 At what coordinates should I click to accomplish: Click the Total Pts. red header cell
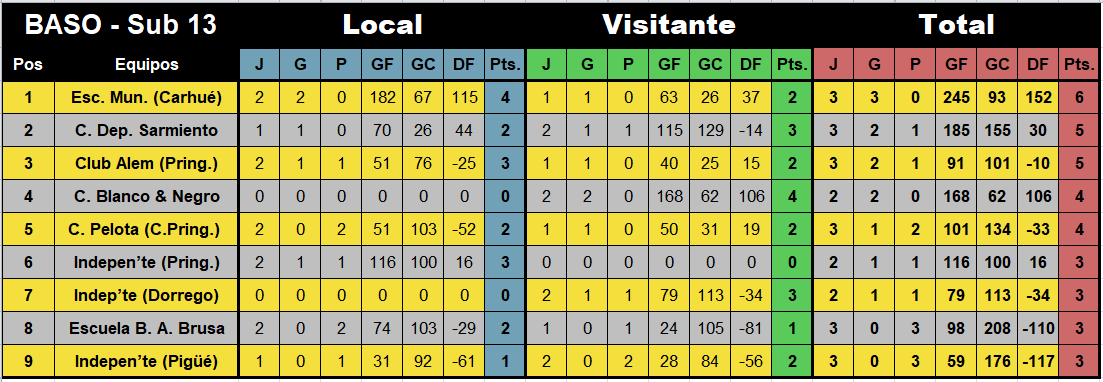1080,65
